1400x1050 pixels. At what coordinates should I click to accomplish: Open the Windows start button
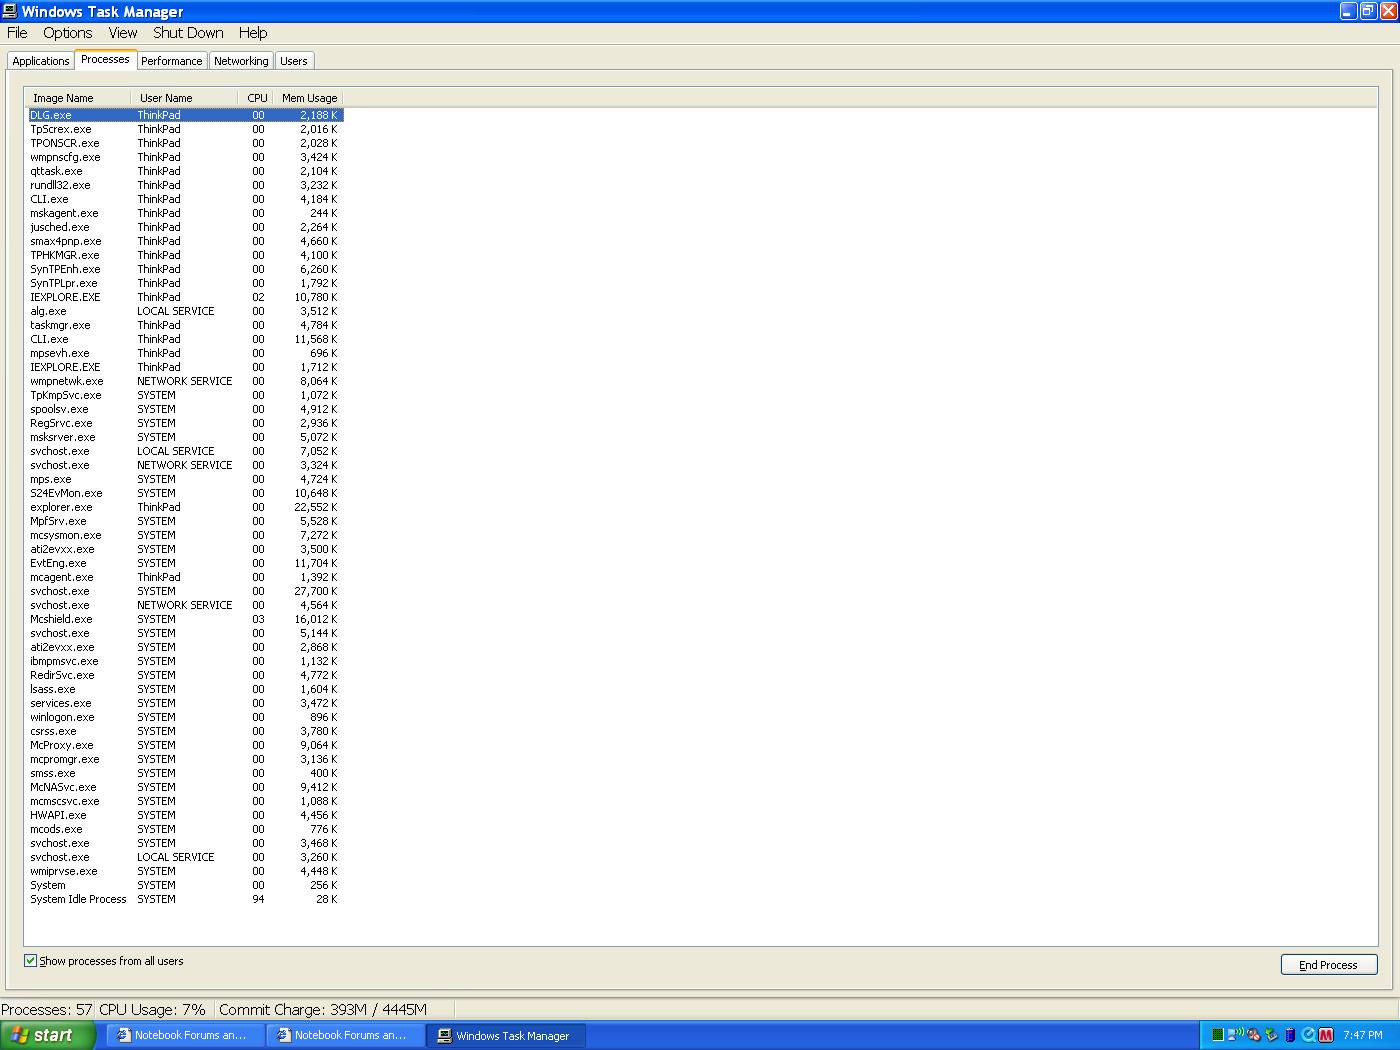point(48,1035)
